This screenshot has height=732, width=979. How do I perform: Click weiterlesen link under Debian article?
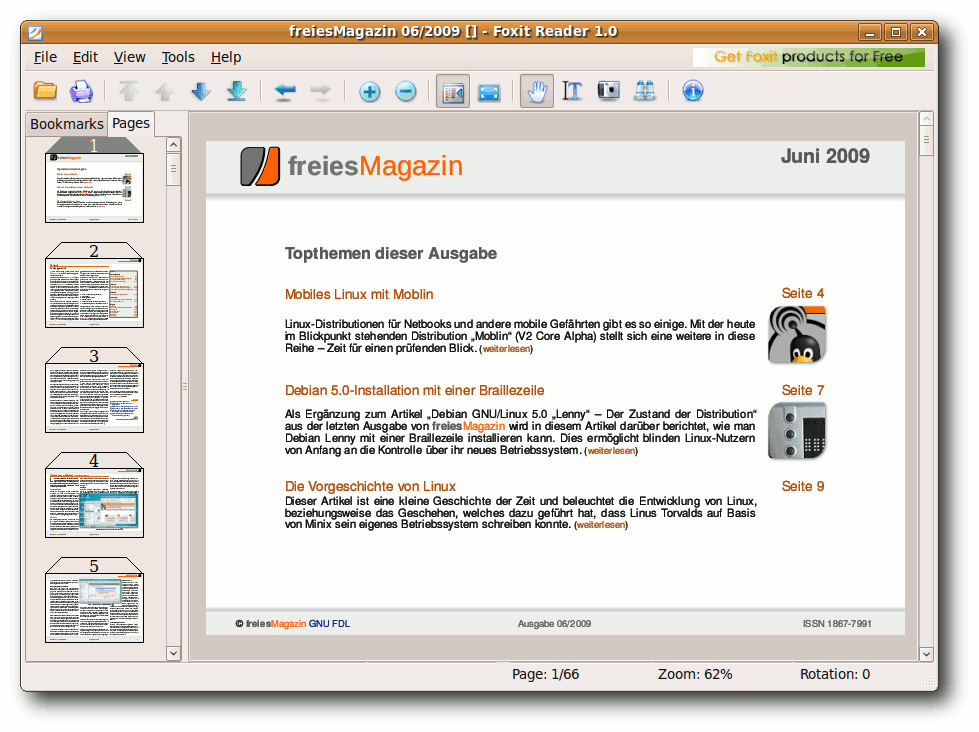point(611,451)
